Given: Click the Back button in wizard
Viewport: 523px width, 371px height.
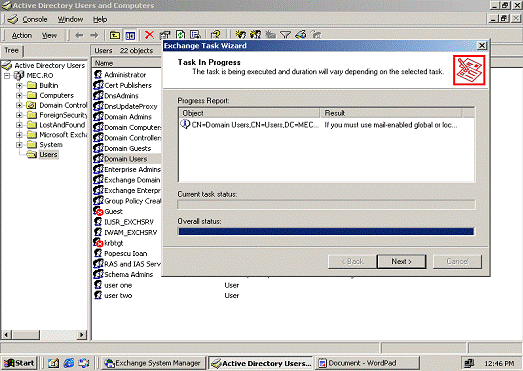Looking at the screenshot, I should click(352, 261).
